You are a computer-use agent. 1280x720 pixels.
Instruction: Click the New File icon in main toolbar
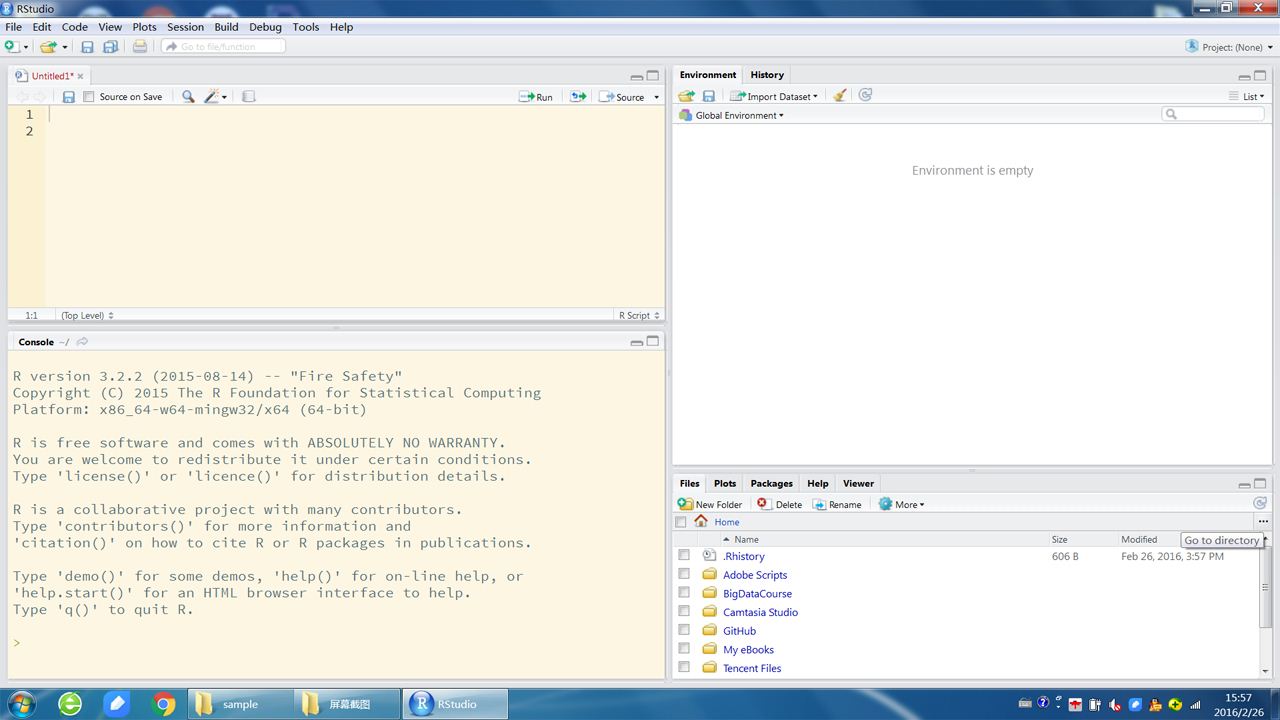point(11,46)
